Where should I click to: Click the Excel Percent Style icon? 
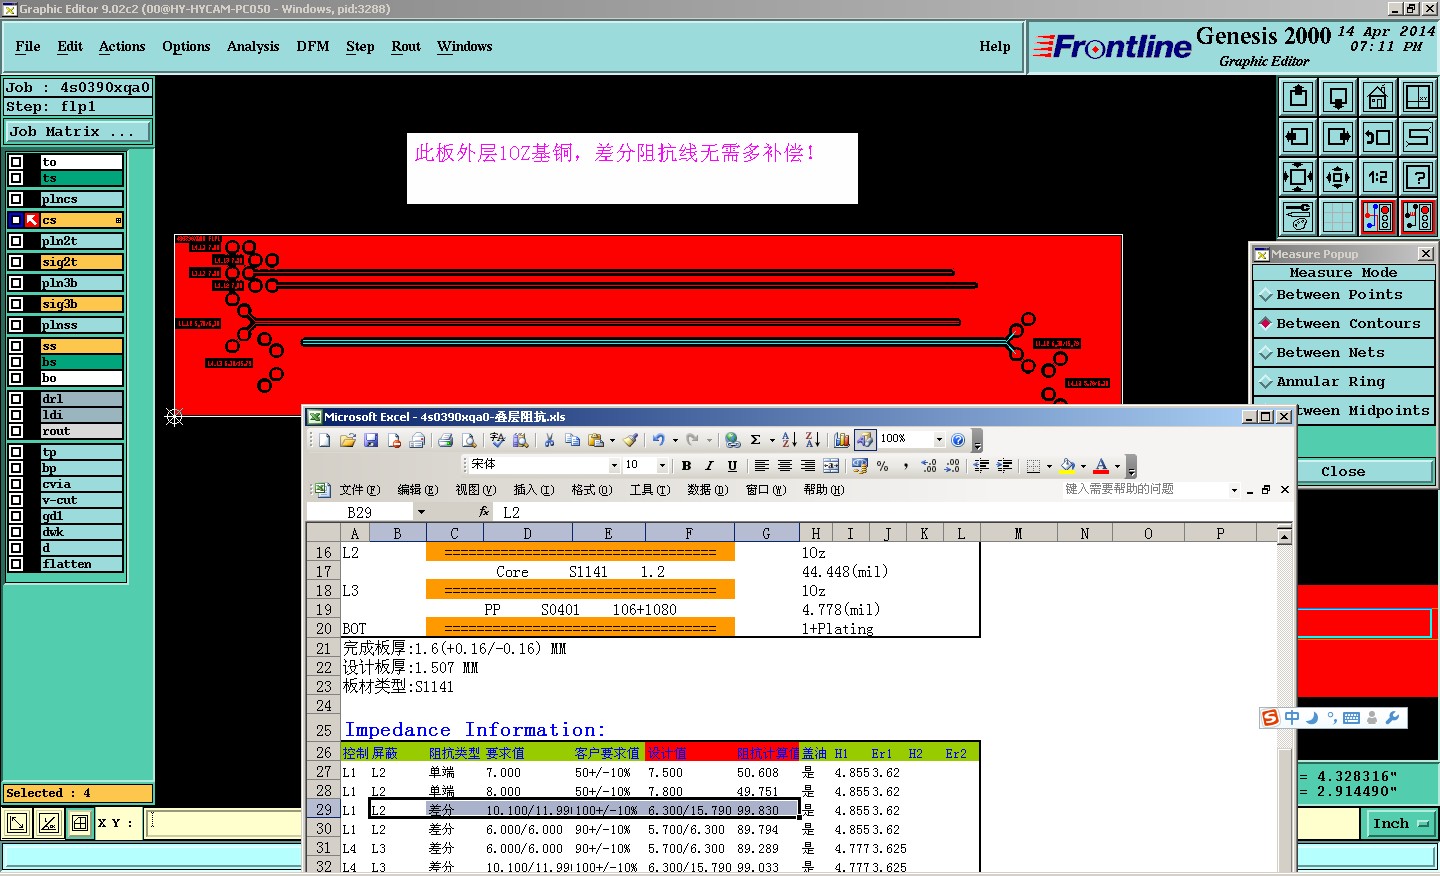pyautogui.click(x=882, y=466)
